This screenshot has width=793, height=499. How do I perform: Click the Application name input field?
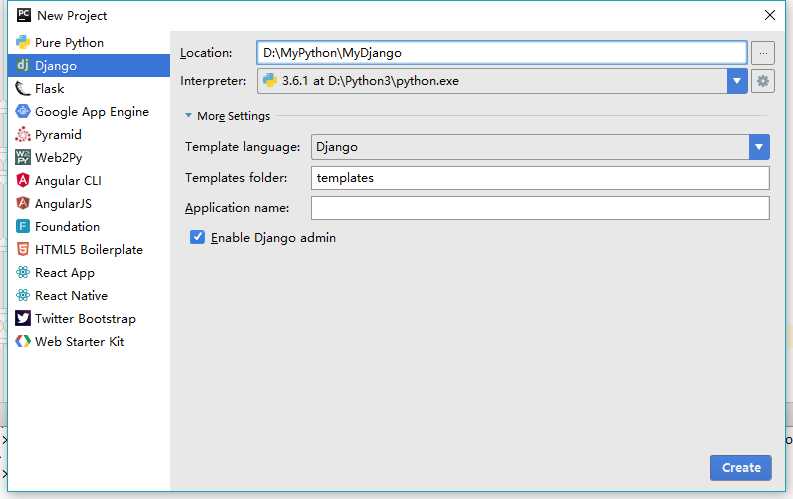pyautogui.click(x=540, y=208)
